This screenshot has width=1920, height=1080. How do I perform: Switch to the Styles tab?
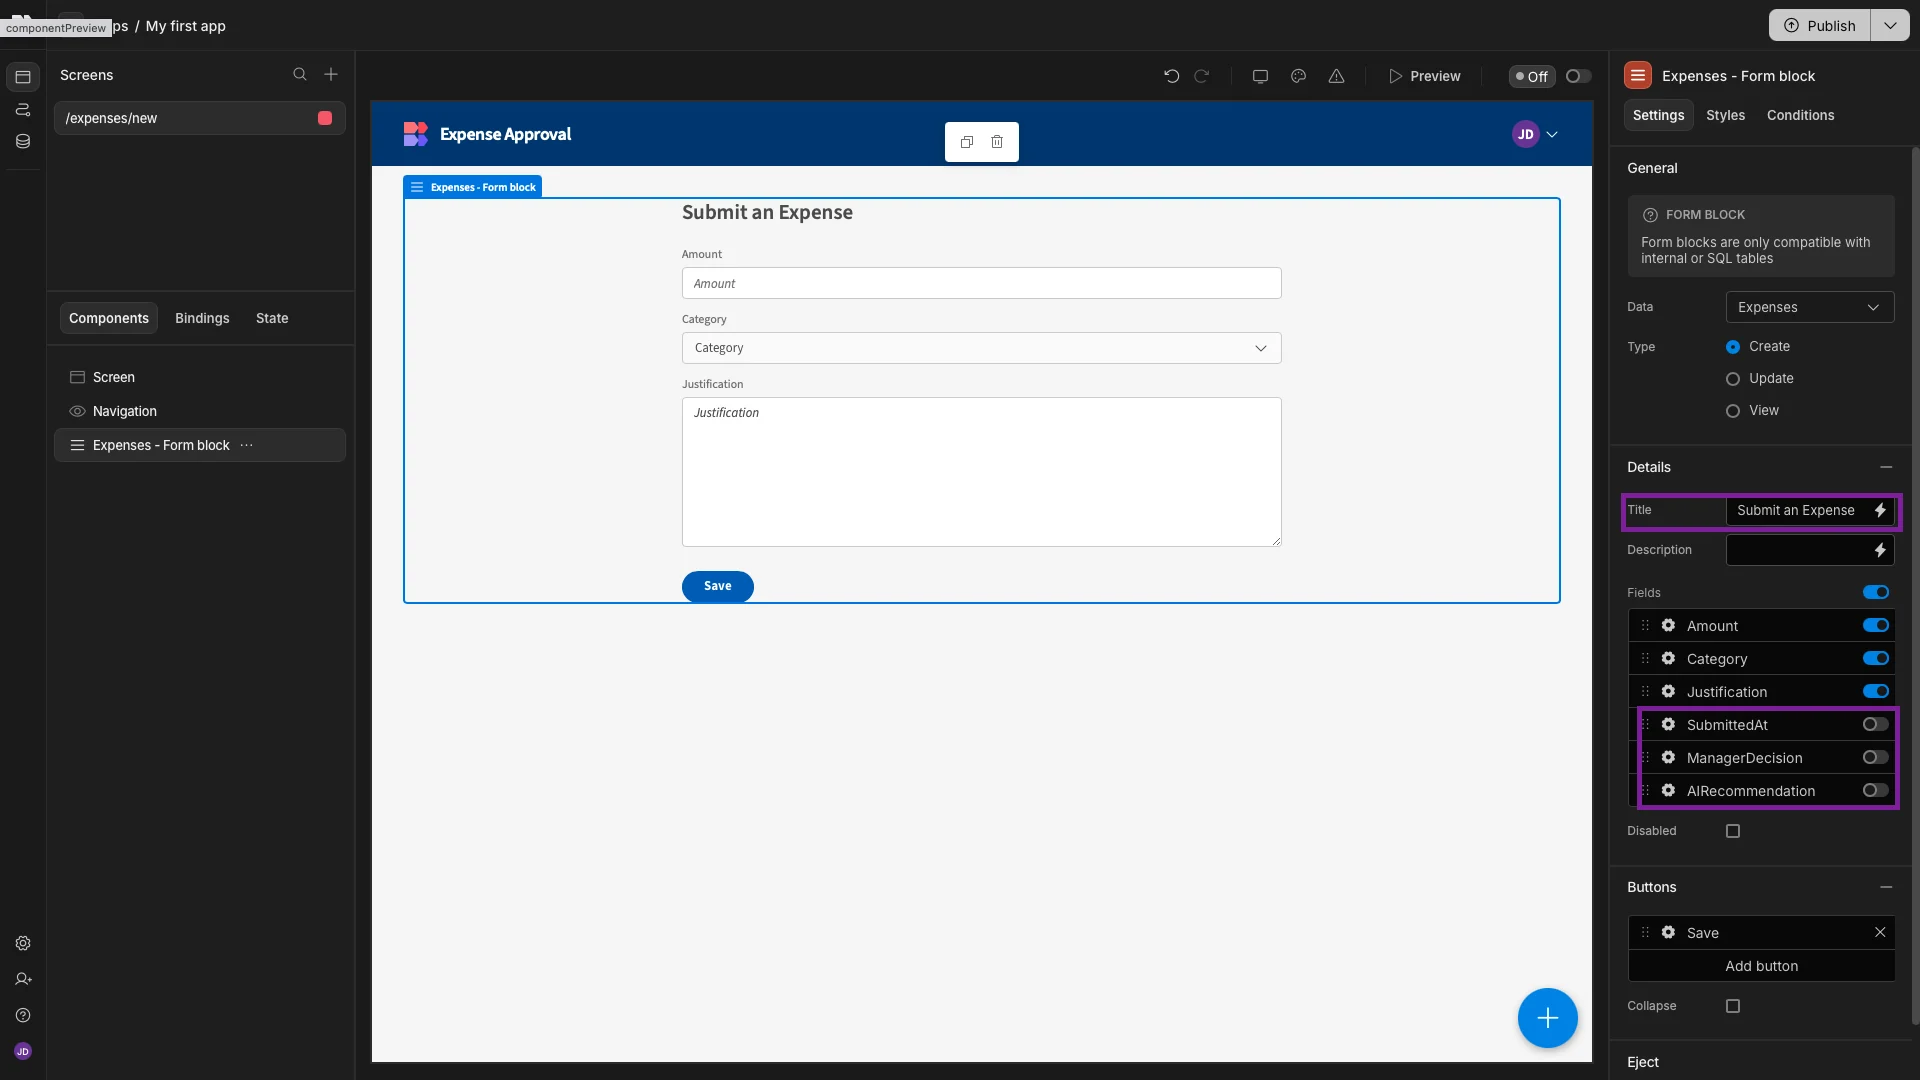click(x=1725, y=115)
